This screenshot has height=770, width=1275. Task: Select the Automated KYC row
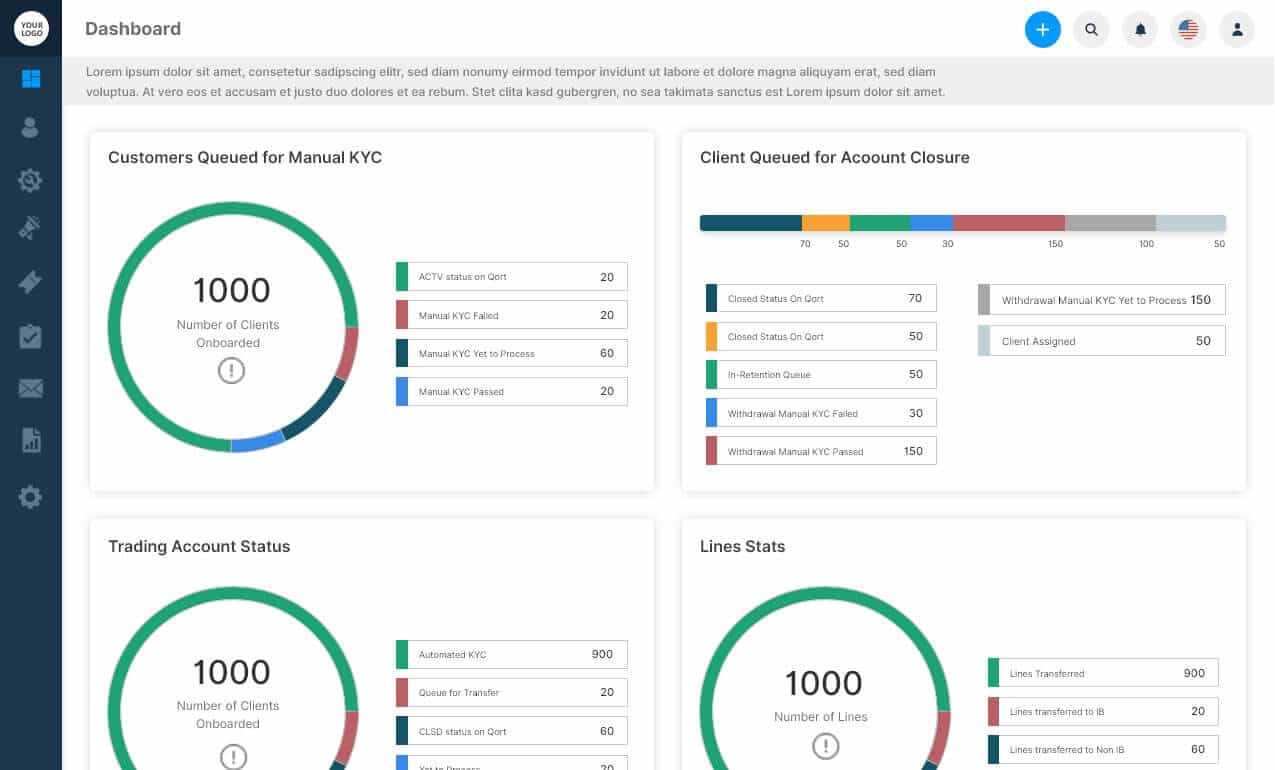click(x=512, y=654)
